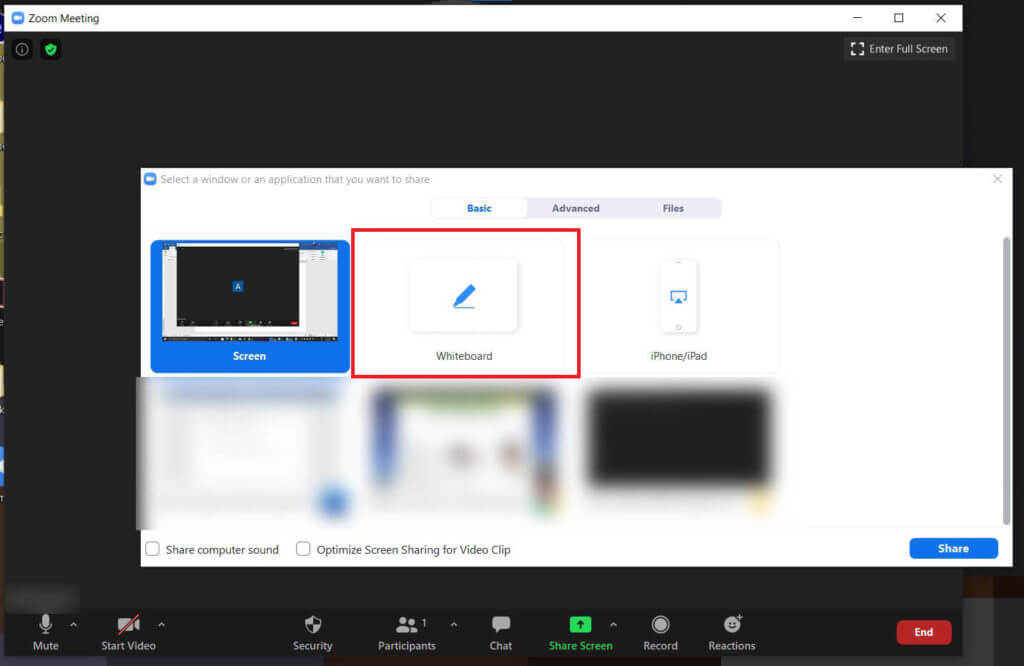Viewport: 1024px width, 666px height.
Task: Close the Zoom Meeting window
Action: (x=941, y=18)
